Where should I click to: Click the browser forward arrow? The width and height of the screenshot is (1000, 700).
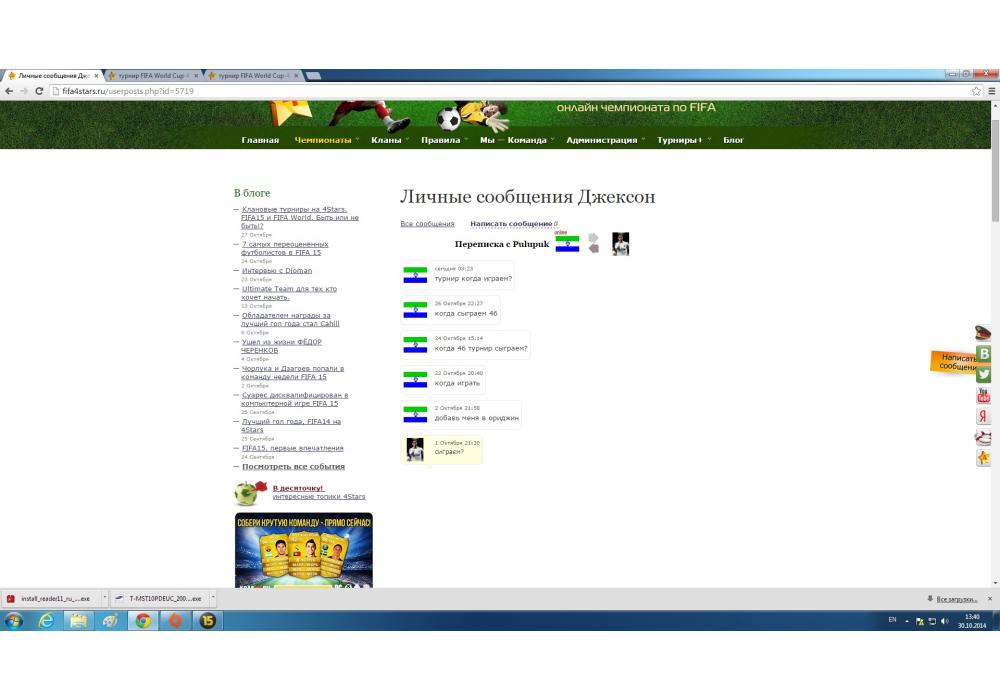[x=24, y=91]
